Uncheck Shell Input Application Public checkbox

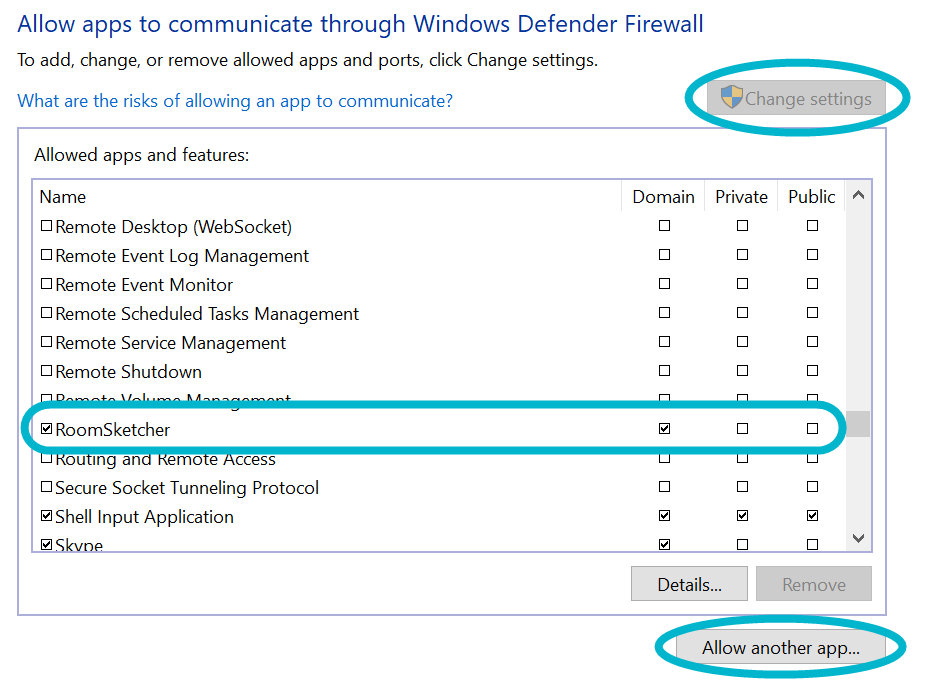point(812,517)
